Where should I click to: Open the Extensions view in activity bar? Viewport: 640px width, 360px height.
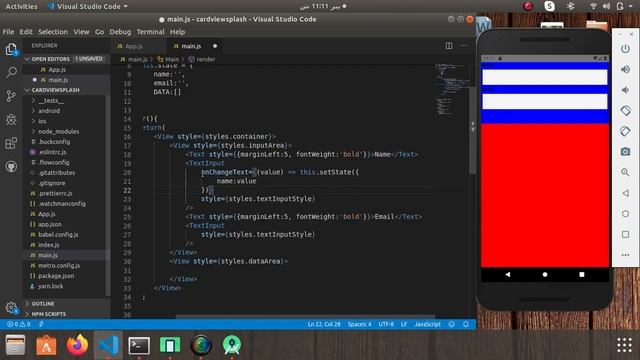coord(11,143)
